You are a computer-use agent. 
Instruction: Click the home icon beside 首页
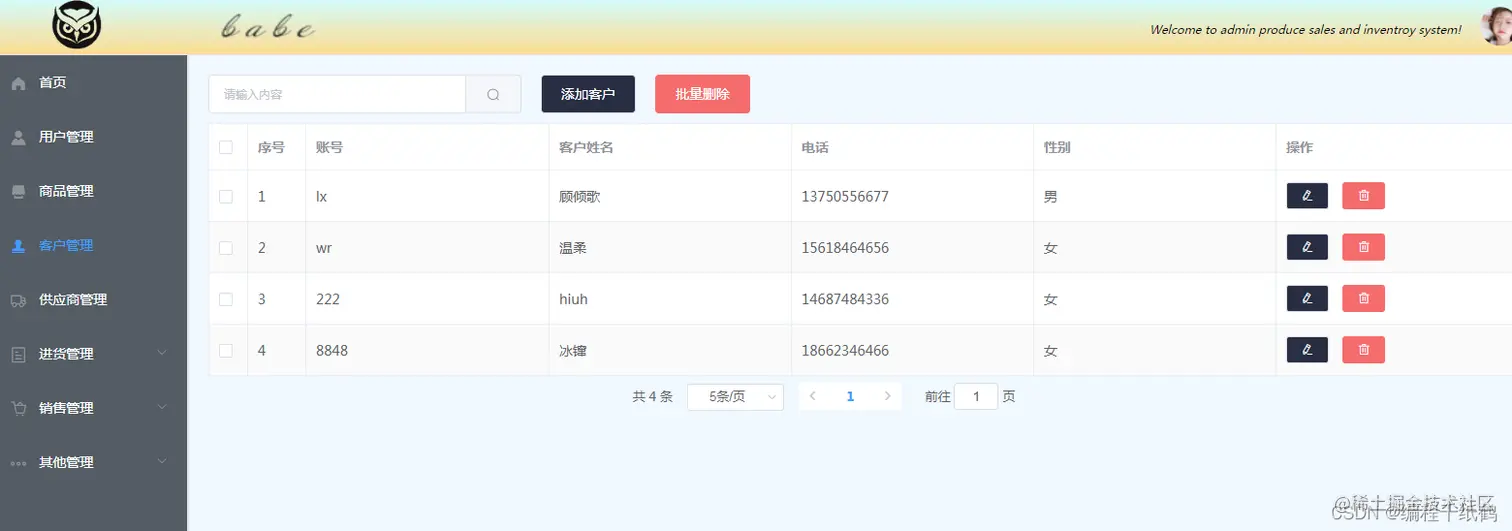tap(18, 83)
